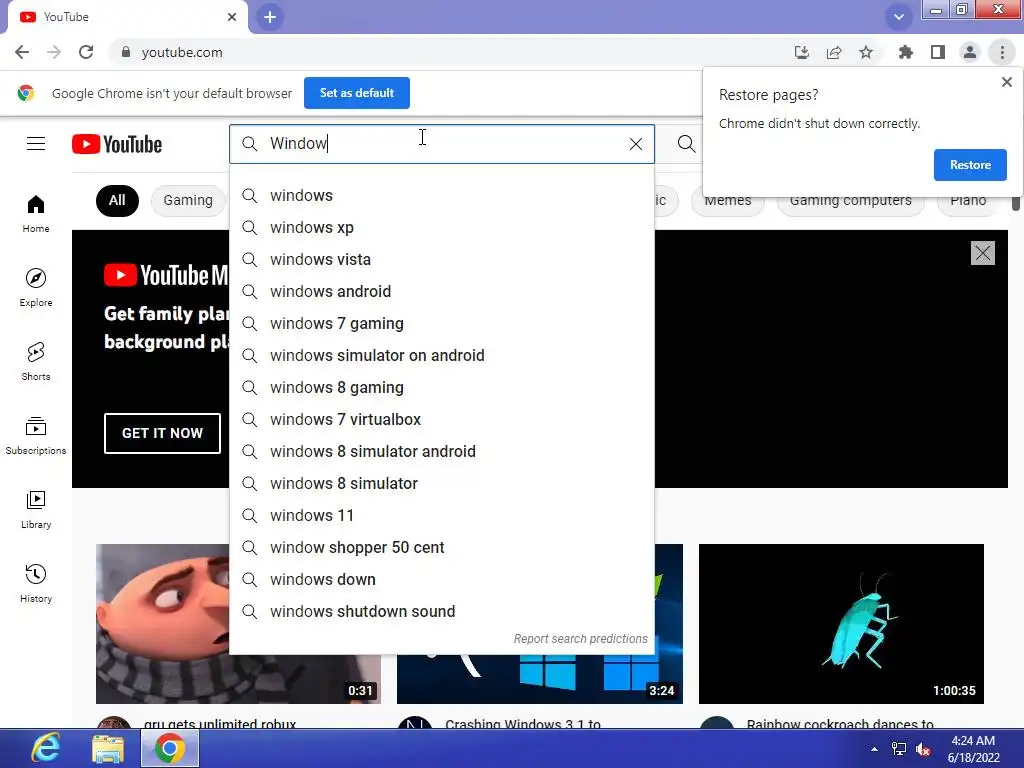This screenshot has width=1024, height=768.
Task: Bookmark this page with star icon
Action: pyautogui.click(x=866, y=52)
